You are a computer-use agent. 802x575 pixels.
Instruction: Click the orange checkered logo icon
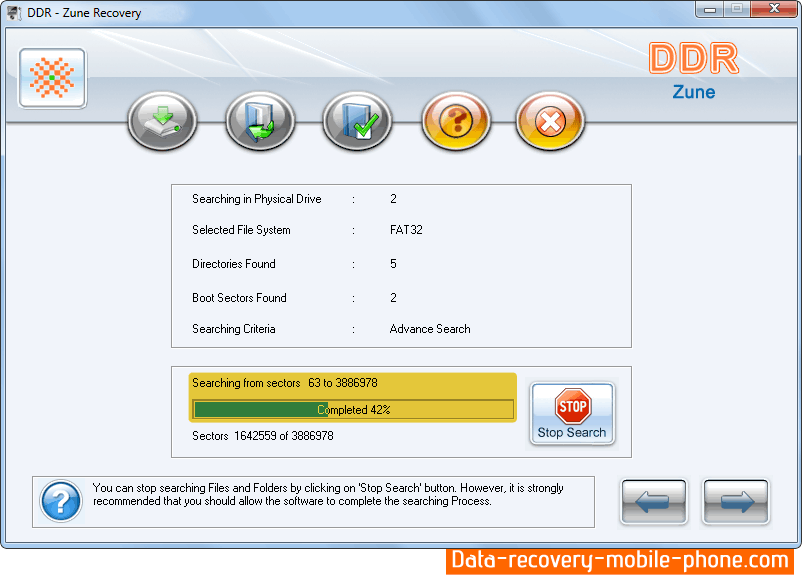[52, 78]
